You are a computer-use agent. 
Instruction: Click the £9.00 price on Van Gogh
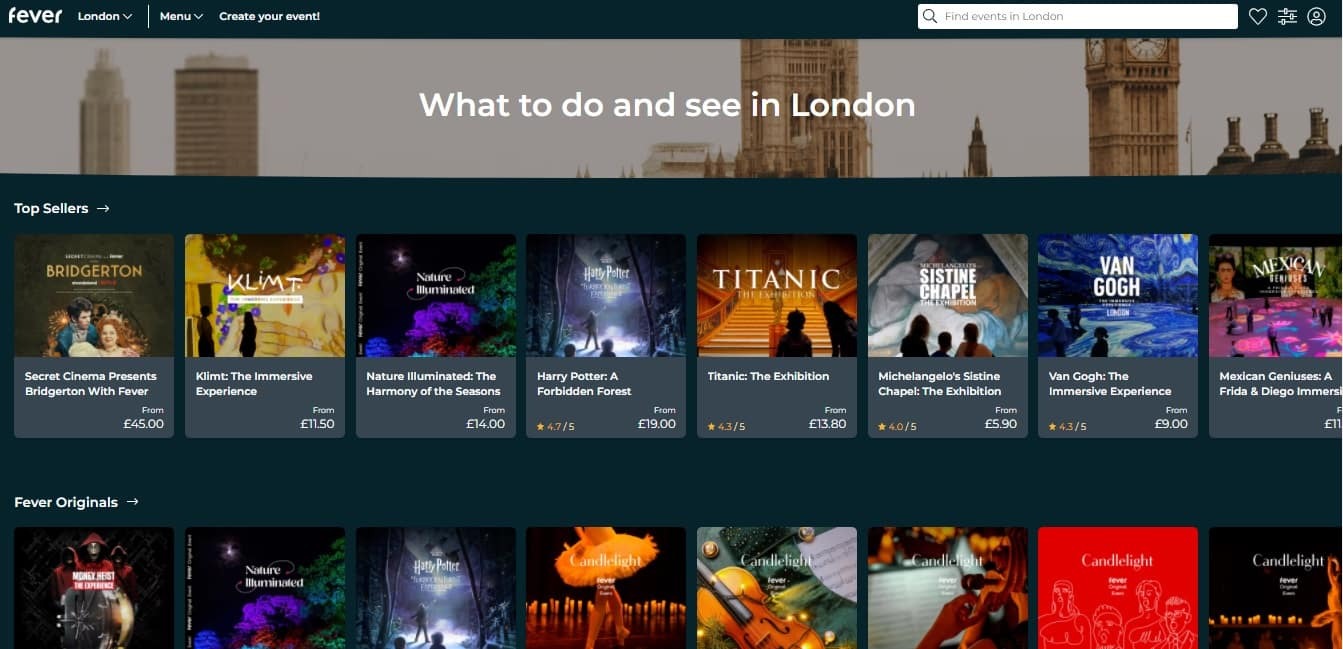[1171, 424]
